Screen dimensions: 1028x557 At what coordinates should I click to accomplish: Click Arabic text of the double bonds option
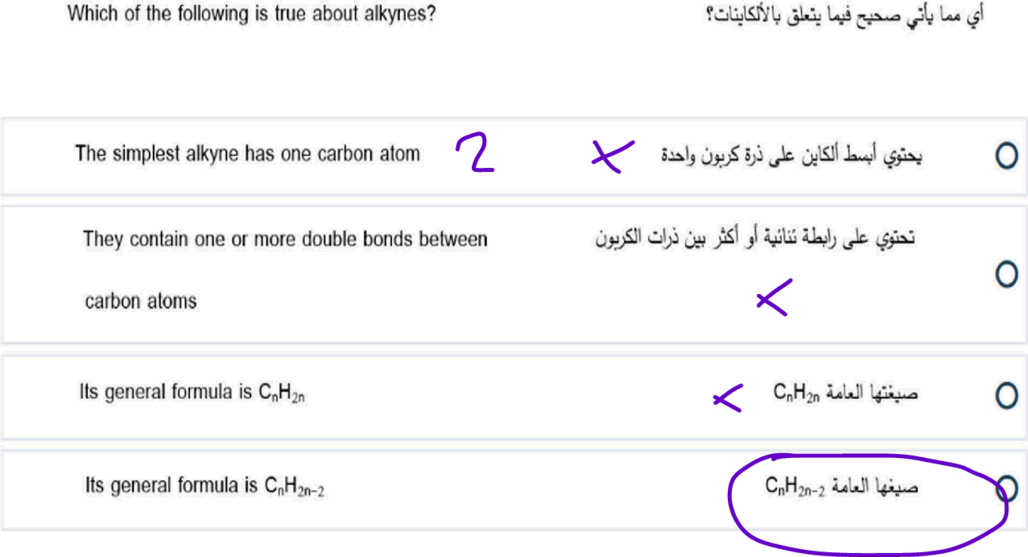pyautogui.click(x=755, y=238)
